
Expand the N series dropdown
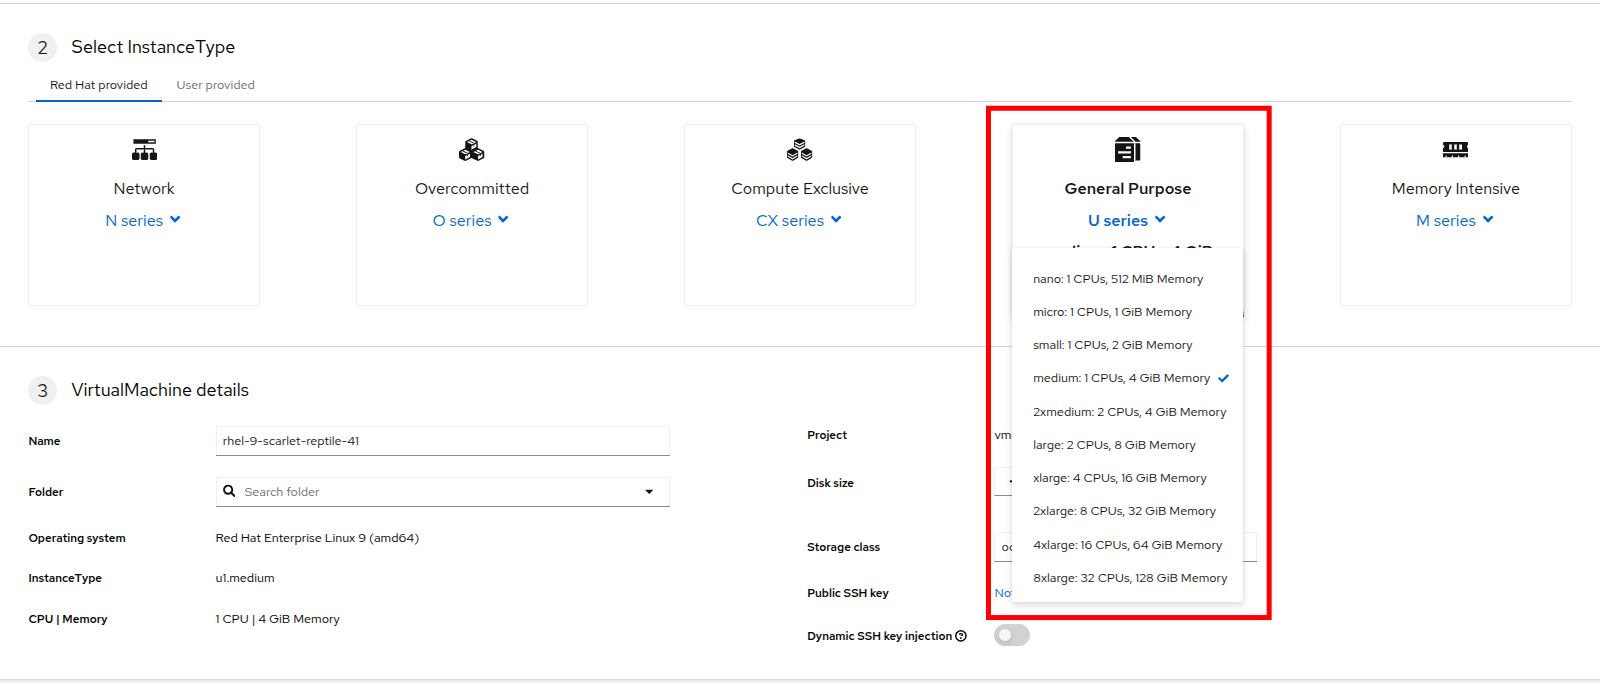143,220
